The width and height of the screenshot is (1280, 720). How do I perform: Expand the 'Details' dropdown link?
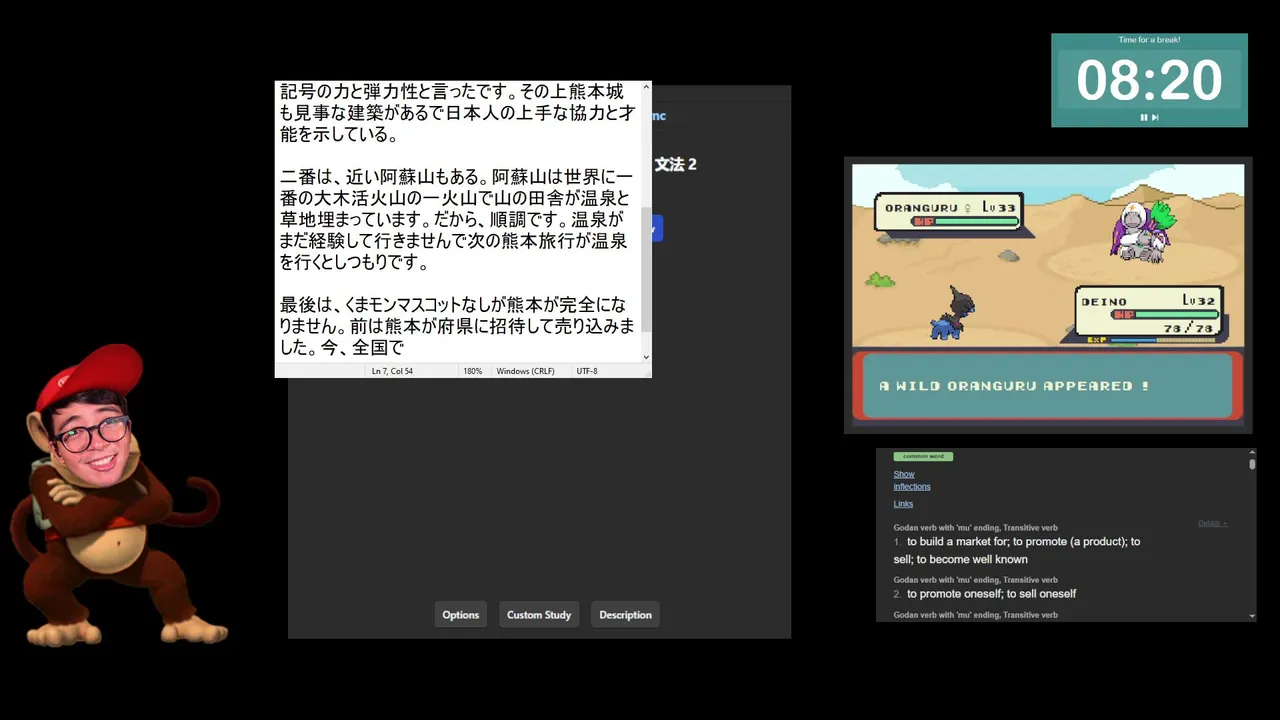[1212, 523]
